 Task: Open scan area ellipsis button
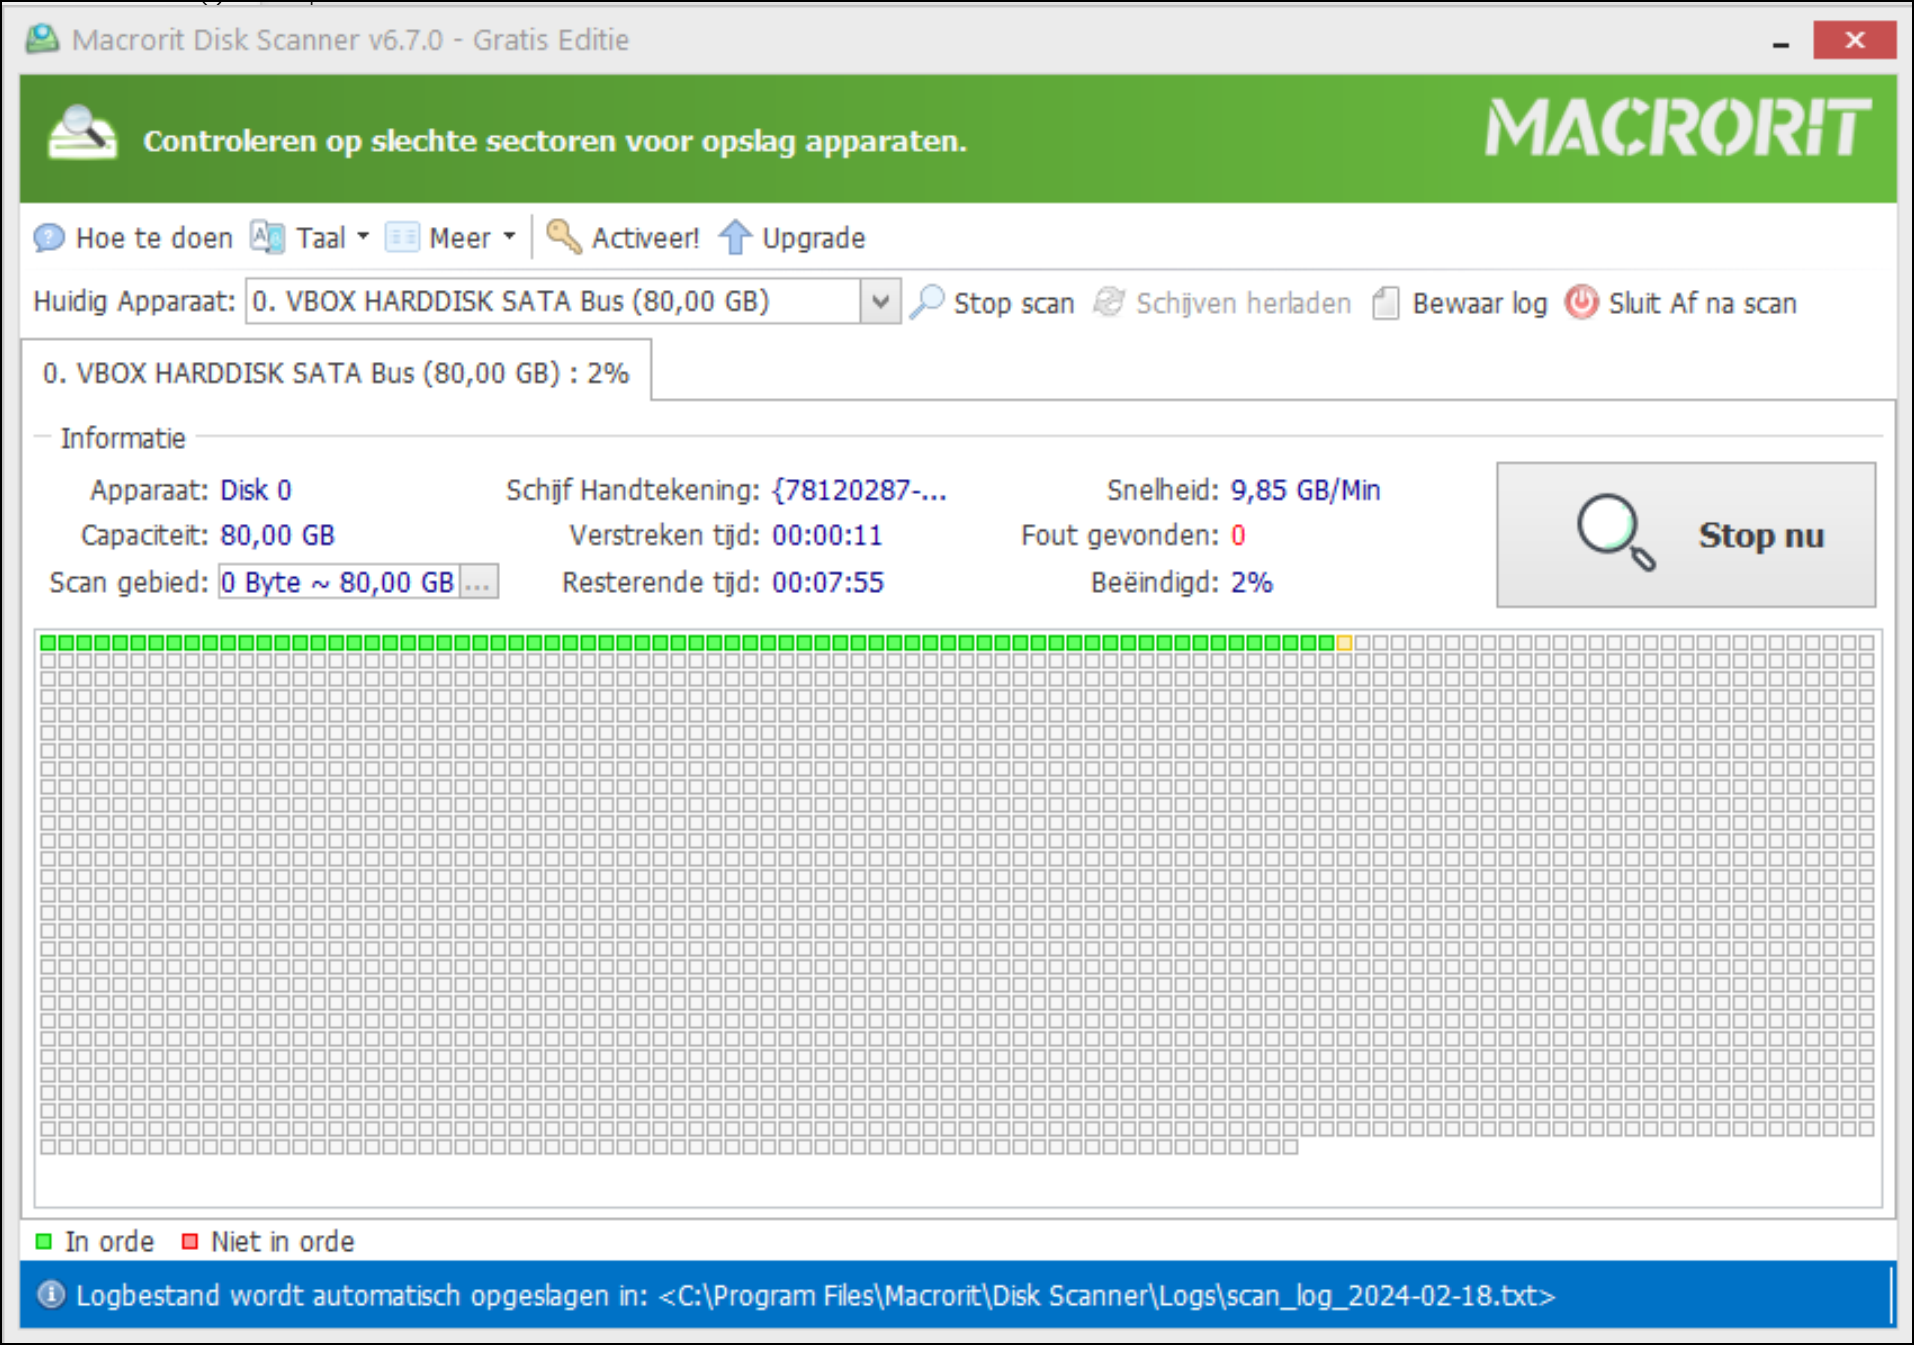(479, 582)
